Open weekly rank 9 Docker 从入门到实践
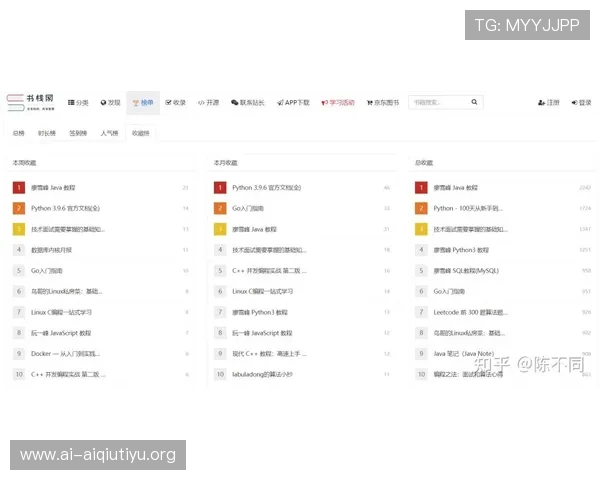The width and height of the screenshot is (600, 480). pyautogui.click(x=65, y=354)
